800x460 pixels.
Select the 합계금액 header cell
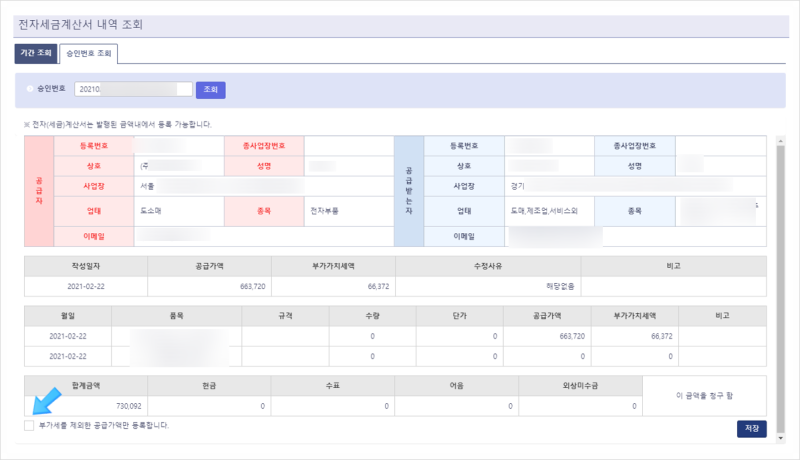coord(86,386)
